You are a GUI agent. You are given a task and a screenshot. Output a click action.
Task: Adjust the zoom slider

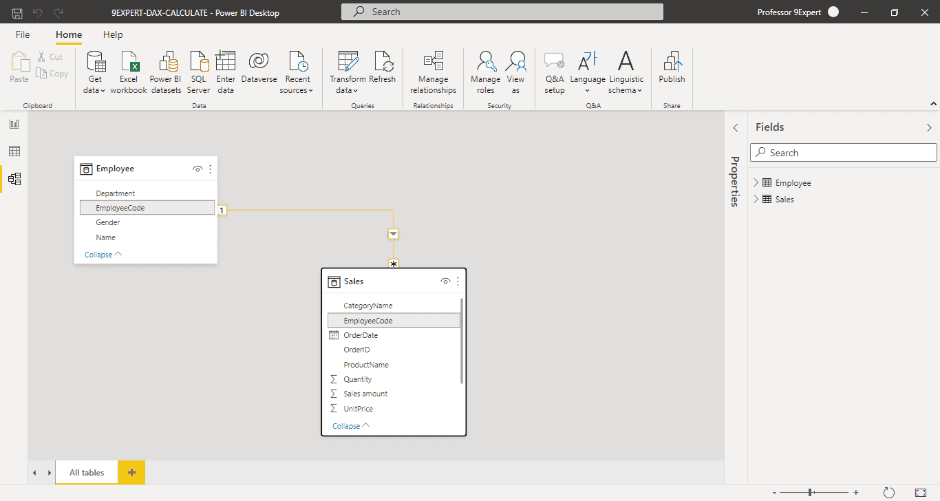[811, 492]
